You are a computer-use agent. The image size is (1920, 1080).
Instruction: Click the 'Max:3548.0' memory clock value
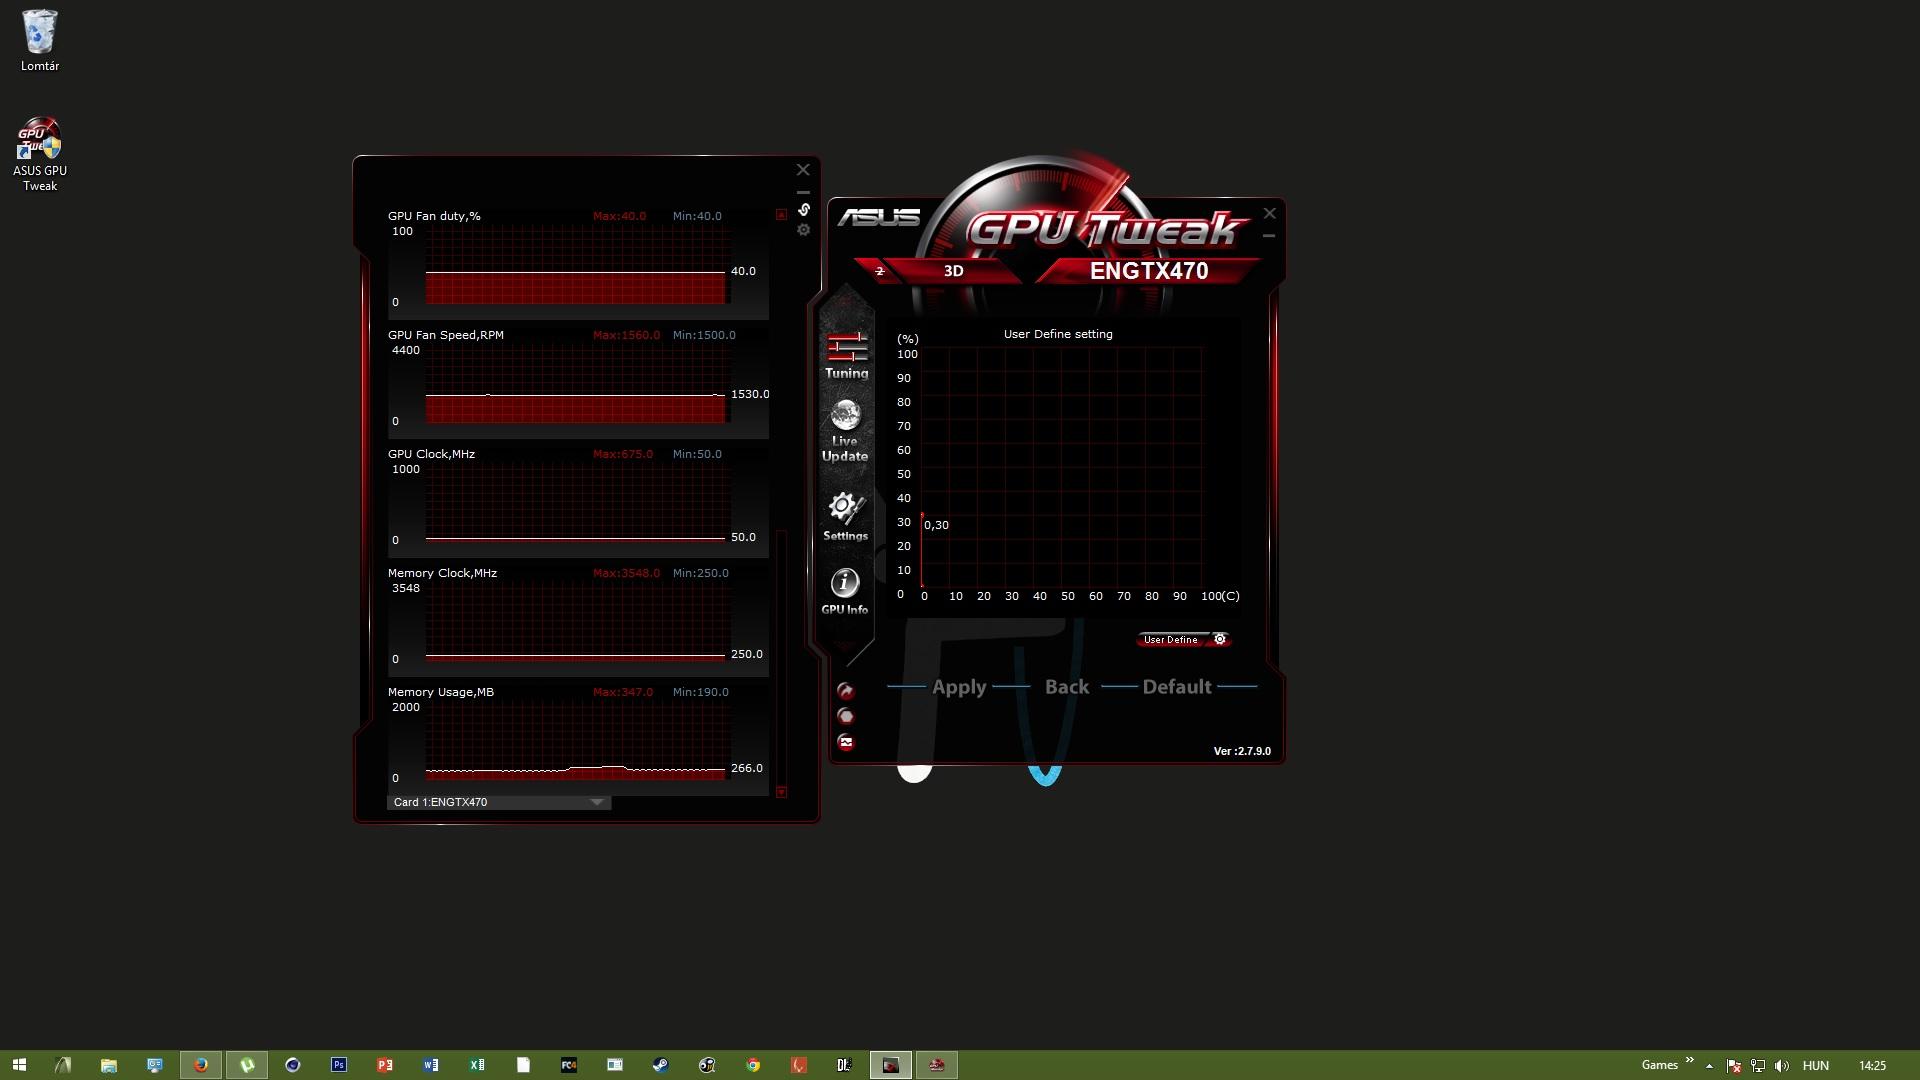[626, 573]
